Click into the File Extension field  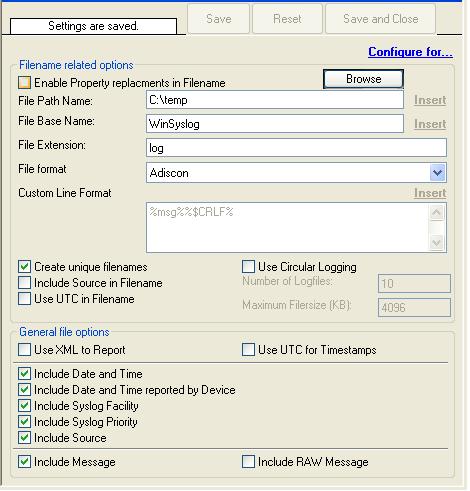click(x=296, y=148)
